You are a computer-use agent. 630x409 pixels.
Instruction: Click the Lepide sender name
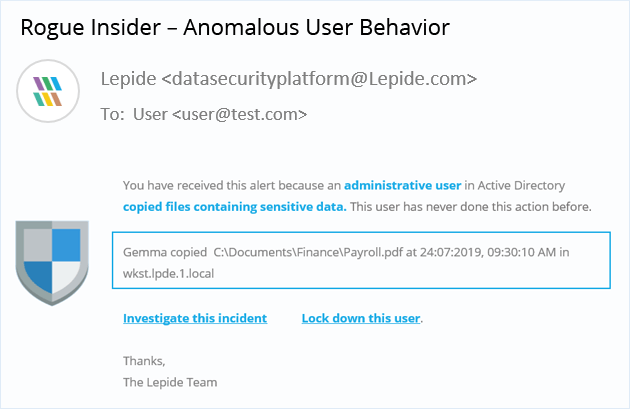128,79
